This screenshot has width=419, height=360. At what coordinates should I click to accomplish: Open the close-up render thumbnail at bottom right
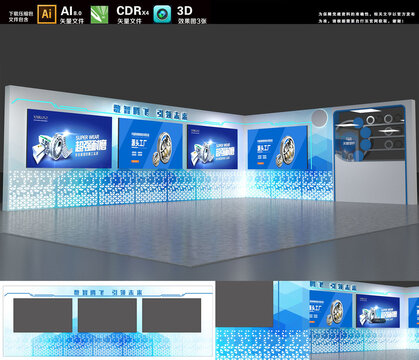click(317, 320)
